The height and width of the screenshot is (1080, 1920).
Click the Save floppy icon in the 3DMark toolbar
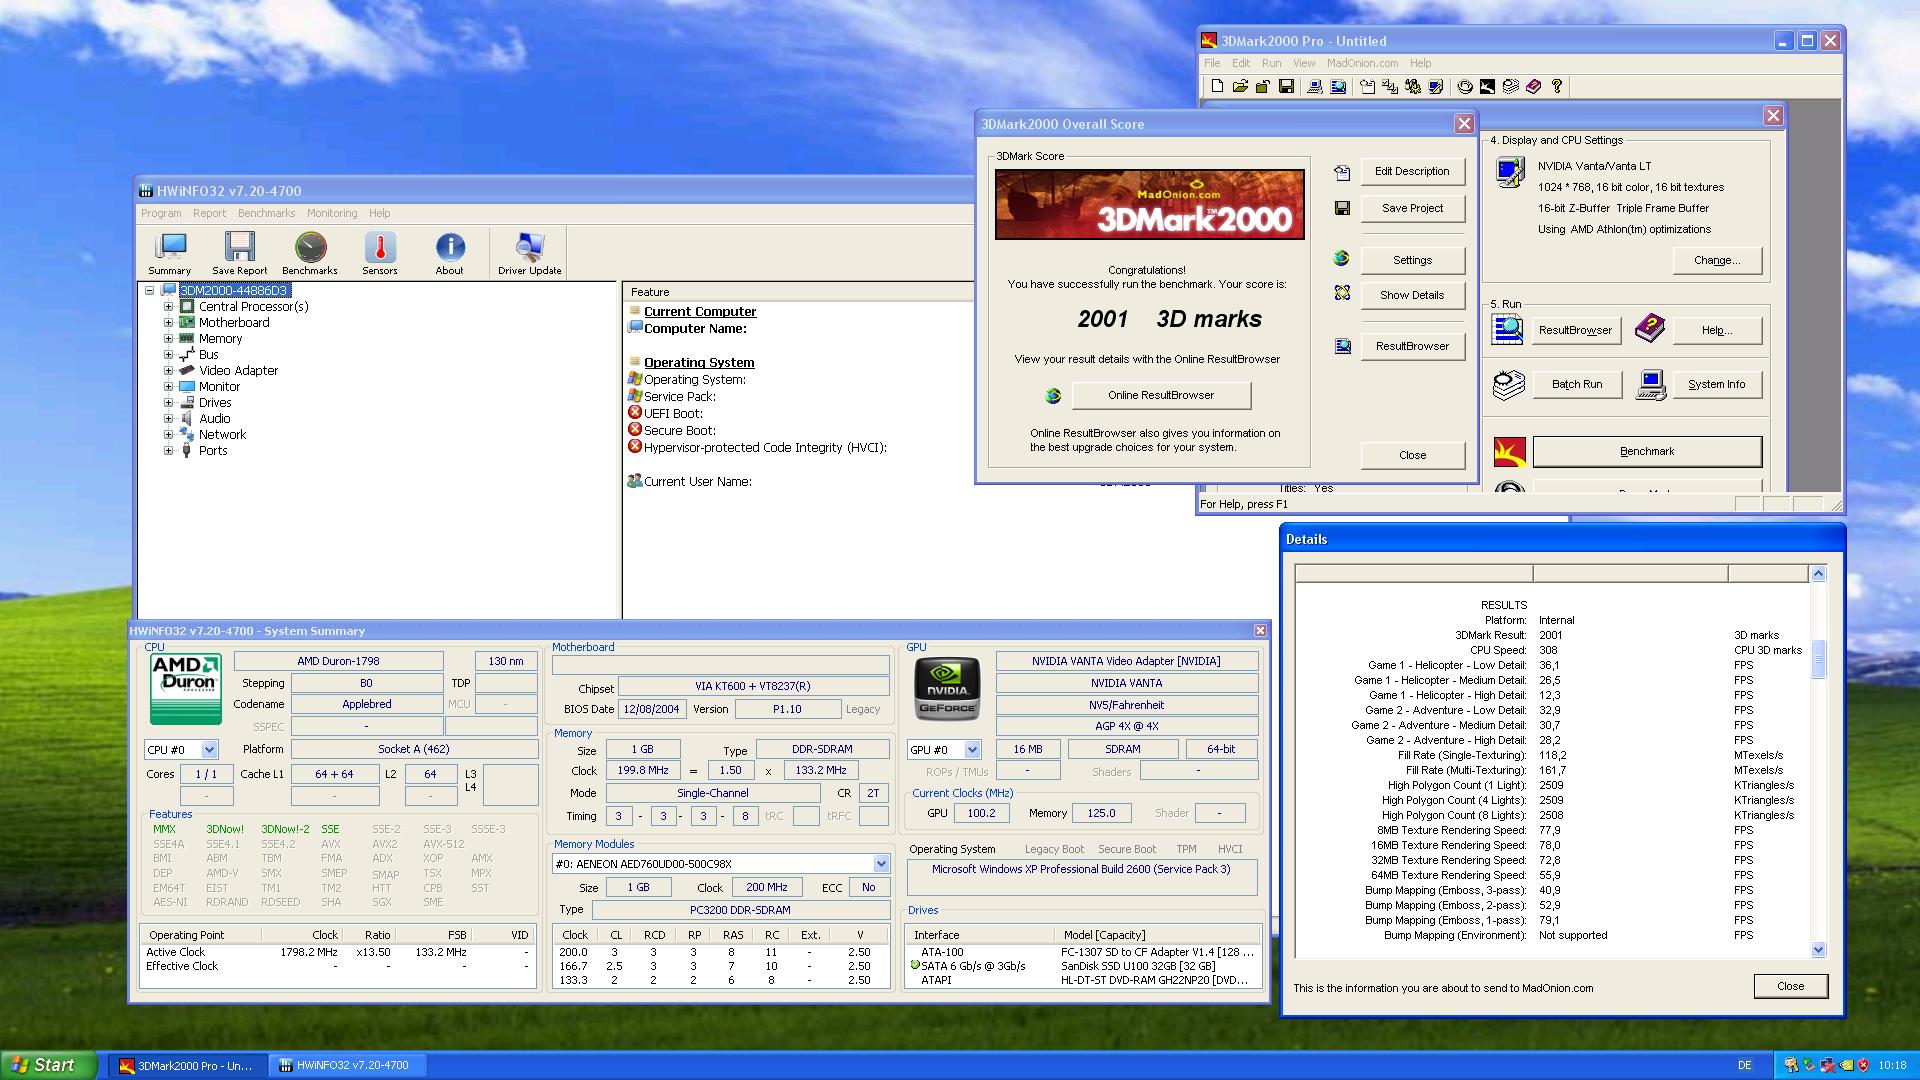1286,87
